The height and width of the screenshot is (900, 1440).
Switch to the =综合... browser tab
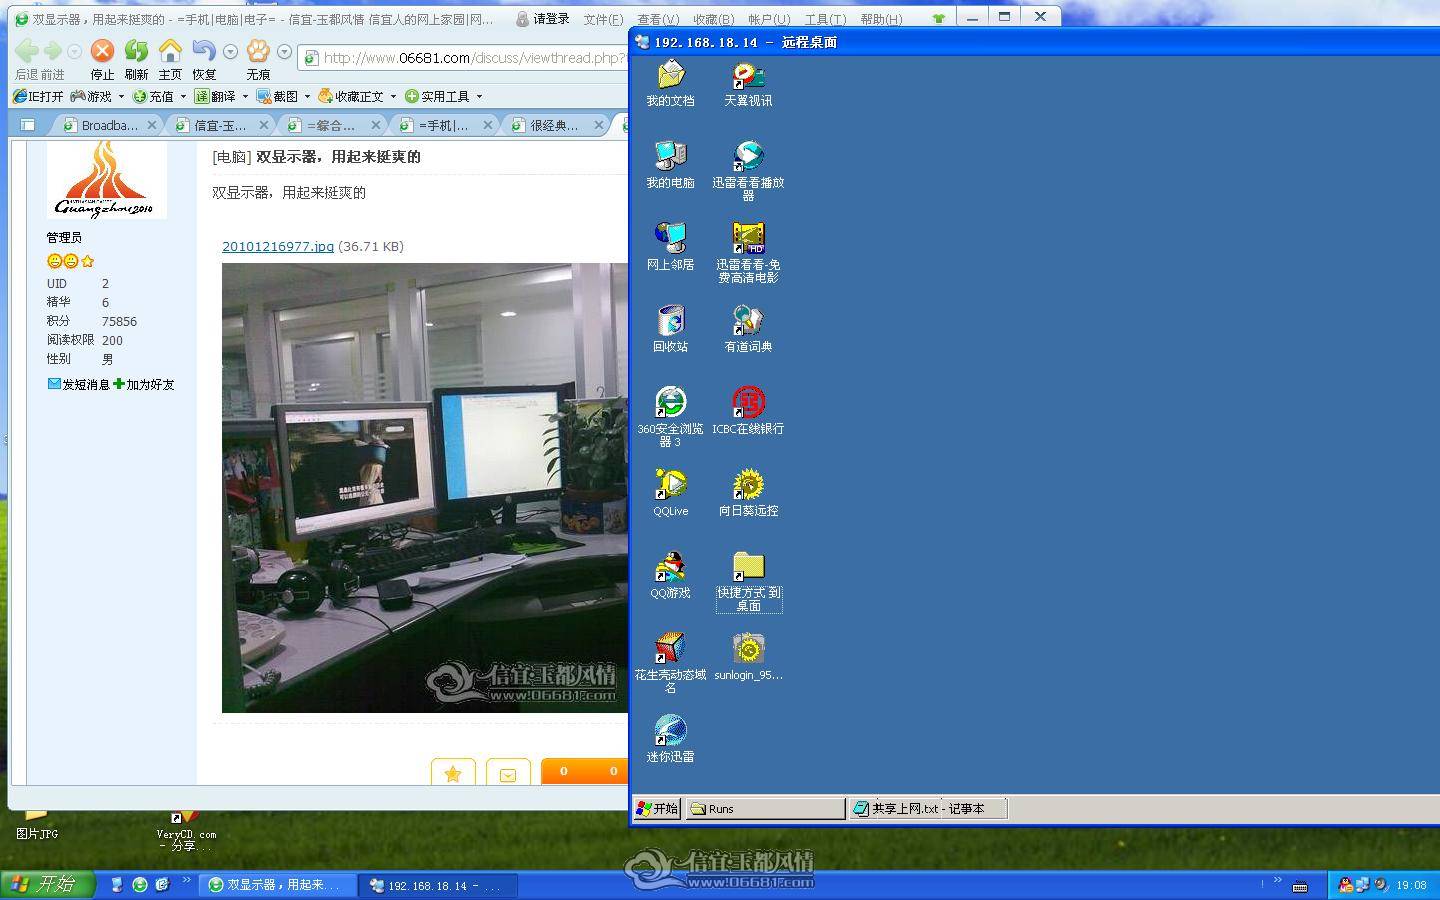[331, 125]
